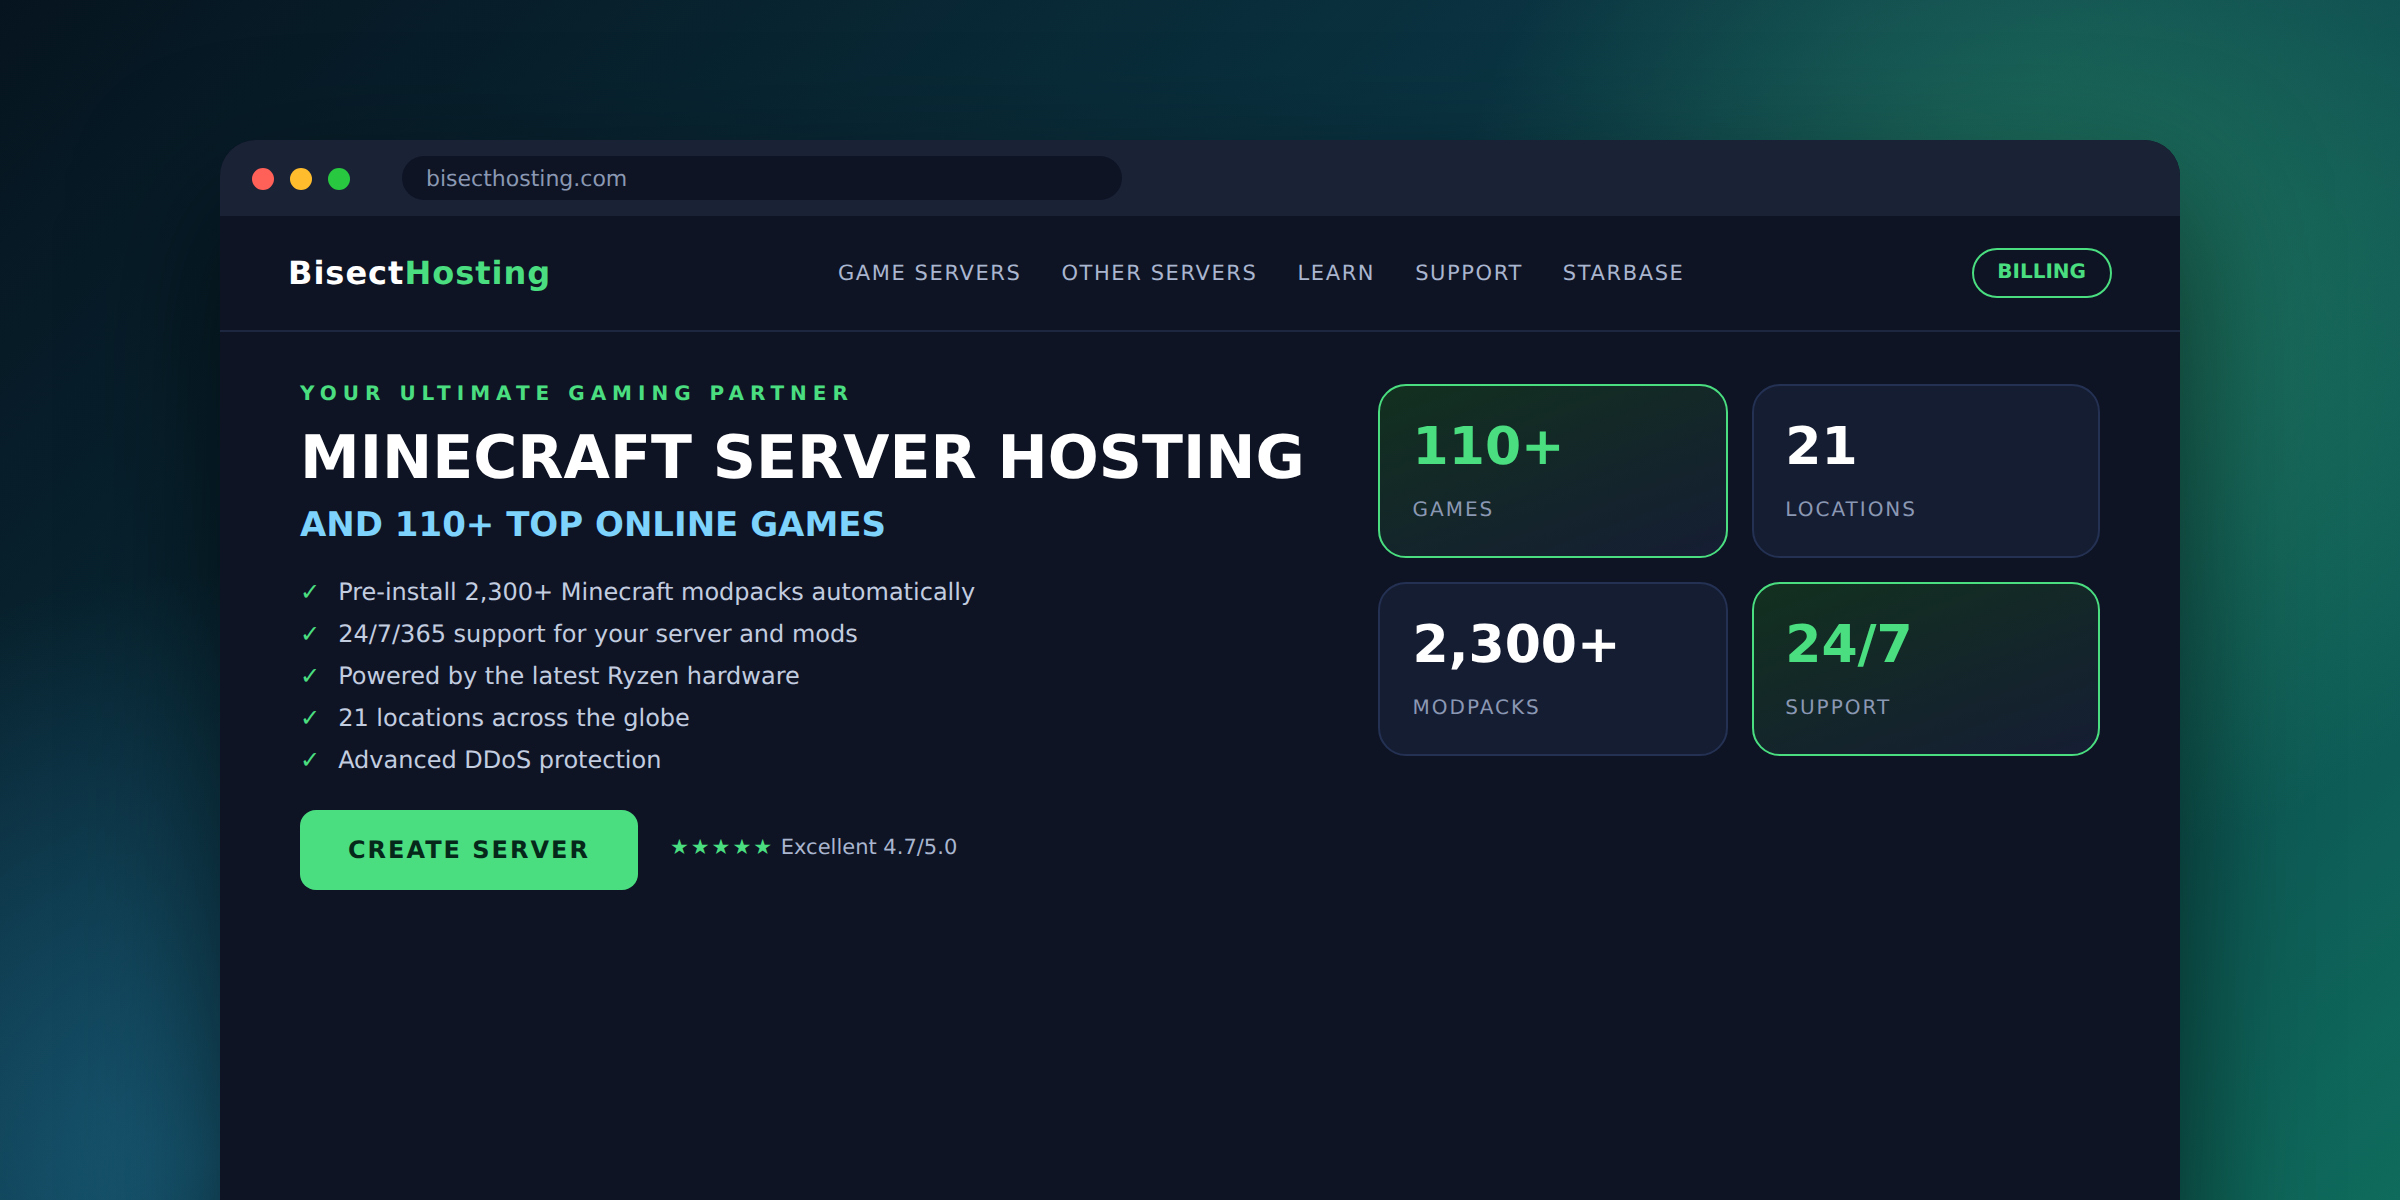Select the 2,300+ Modpacks stat card
The image size is (2400, 1200).
1552,669
